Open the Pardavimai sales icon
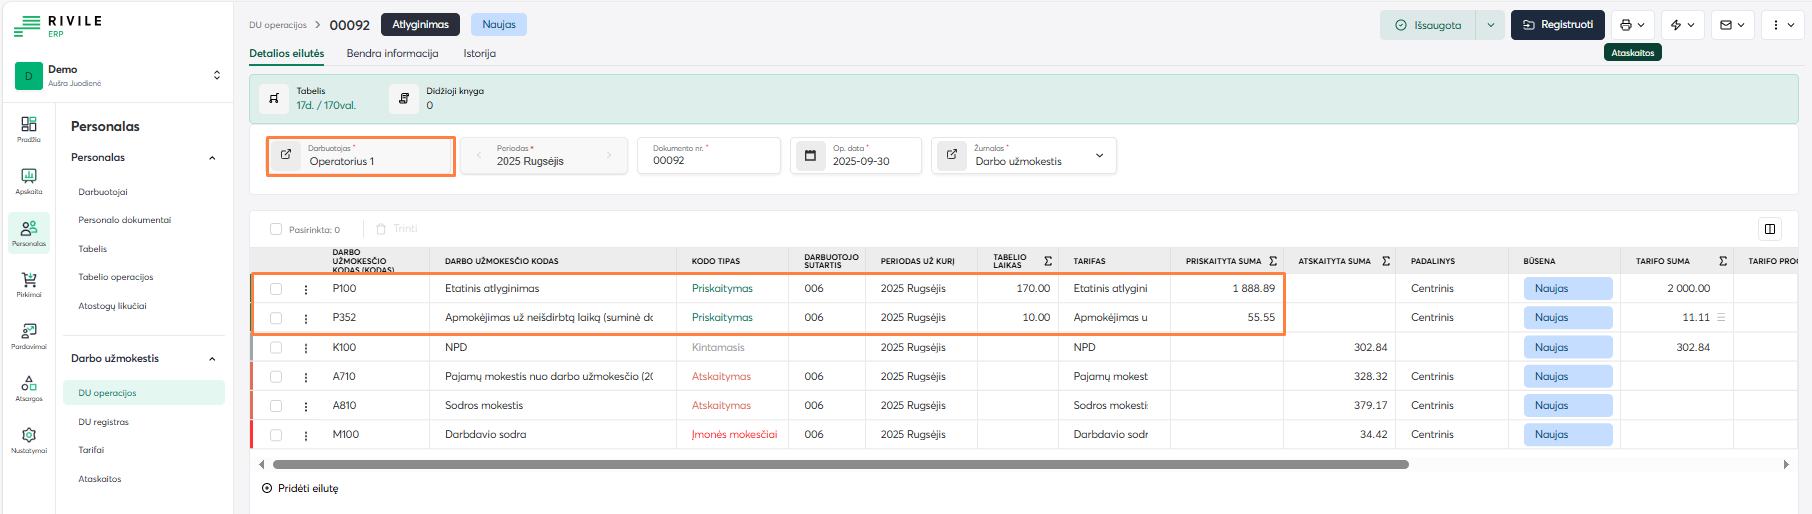Screen dimensions: 1812x514 click(x=29, y=333)
